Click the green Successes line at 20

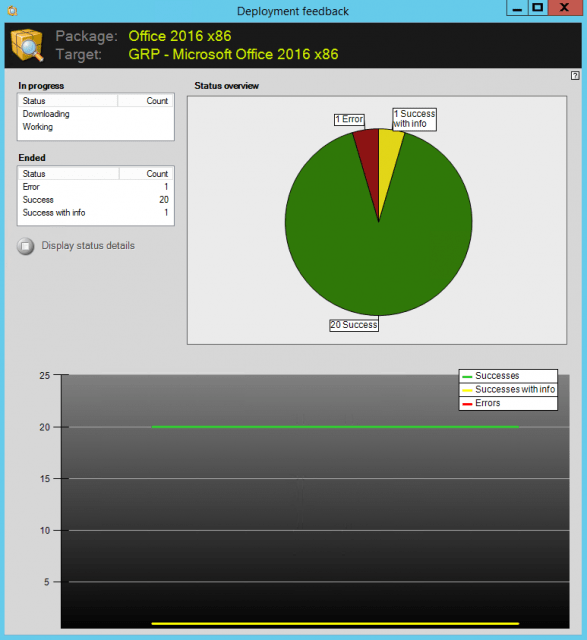pyautogui.click(x=335, y=427)
